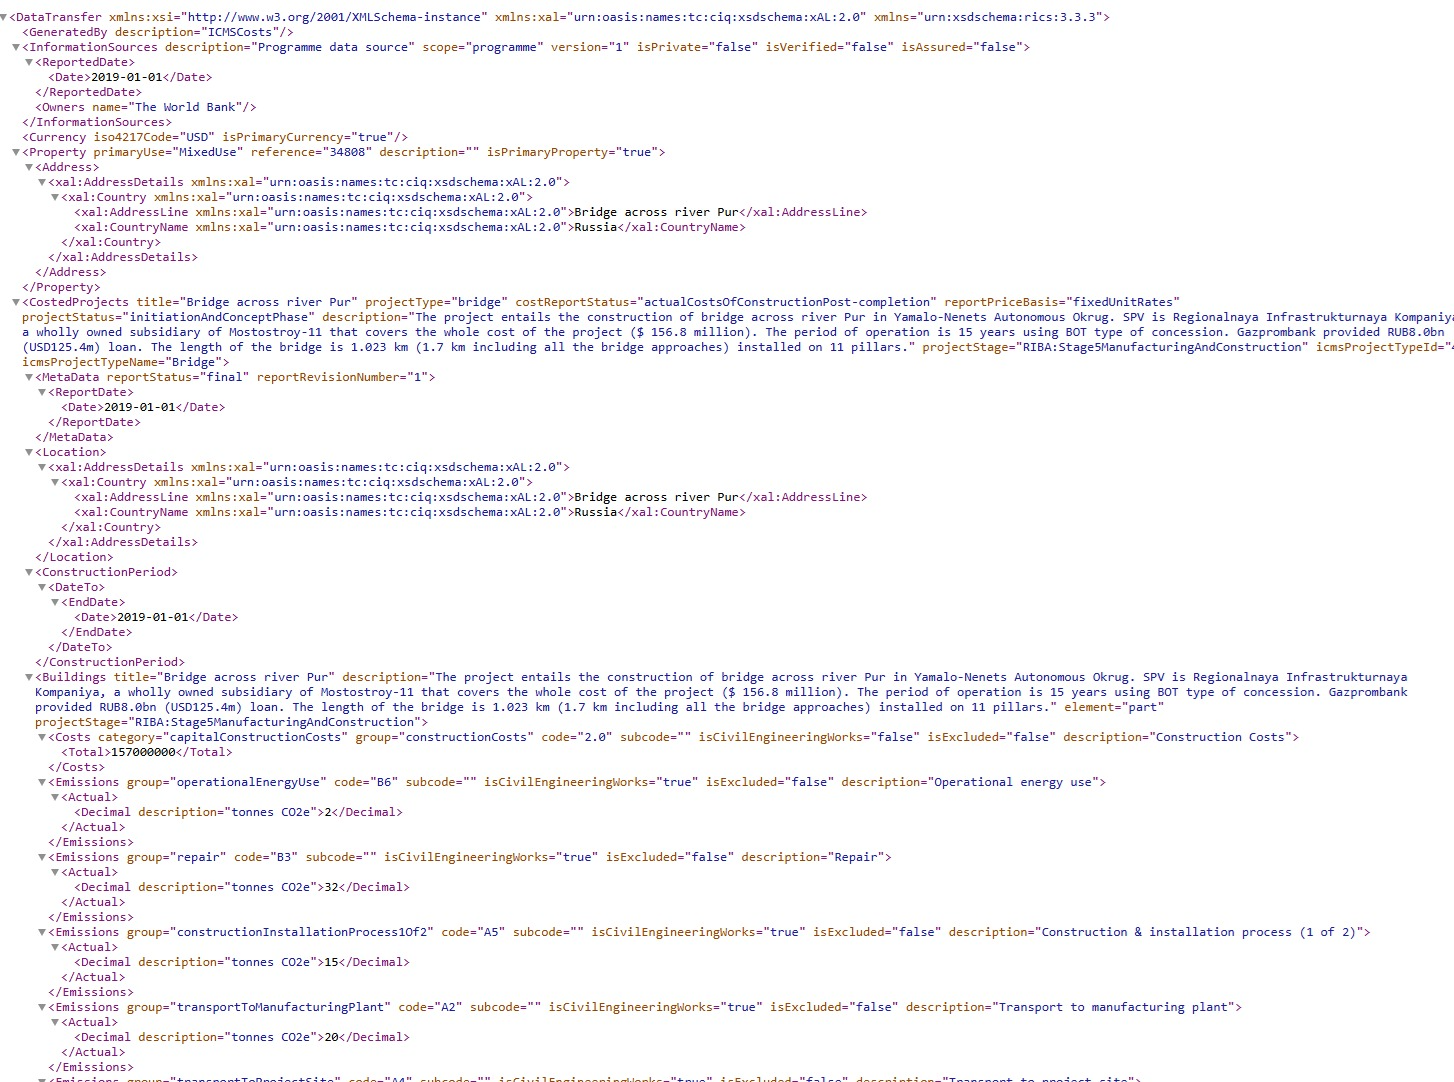The height and width of the screenshot is (1082, 1454).
Task: Click the Date line under ReportedDate
Action: click(x=130, y=77)
